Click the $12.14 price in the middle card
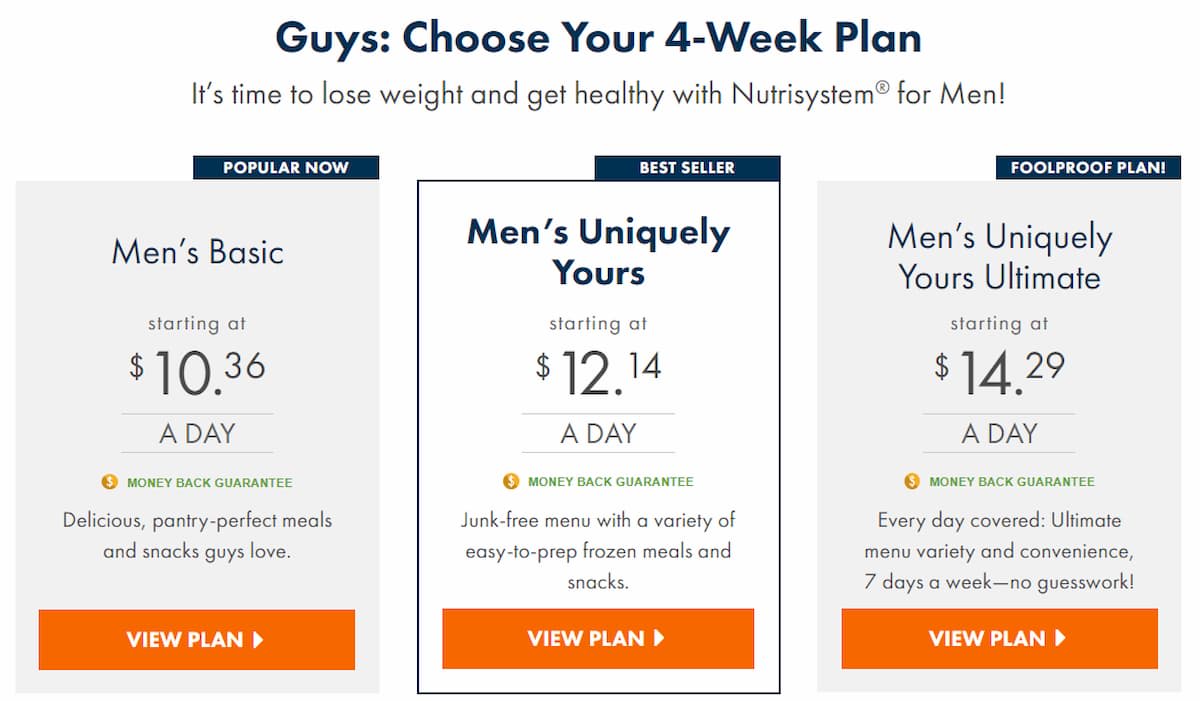 [597, 368]
